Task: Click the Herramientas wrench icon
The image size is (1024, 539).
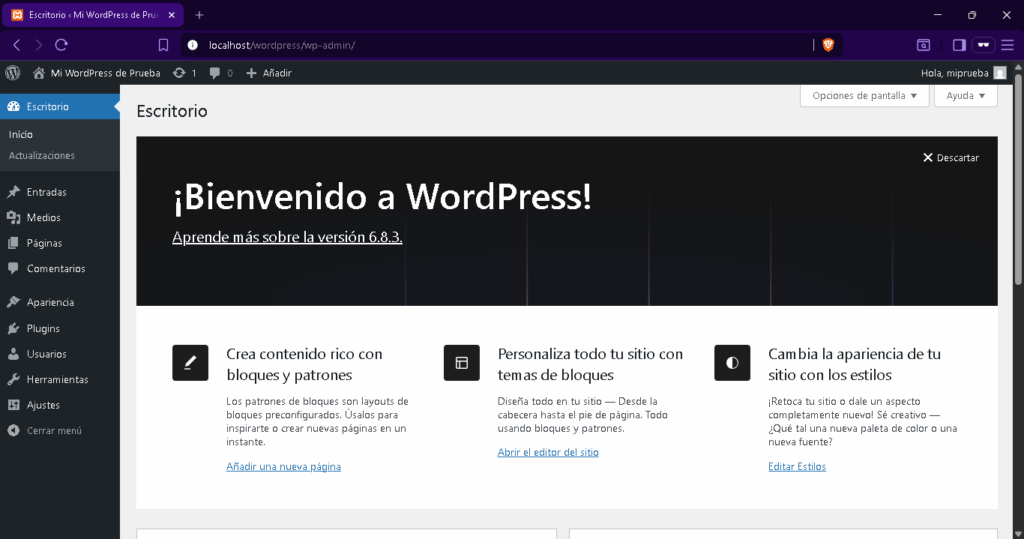Action: pyautogui.click(x=14, y=380)
